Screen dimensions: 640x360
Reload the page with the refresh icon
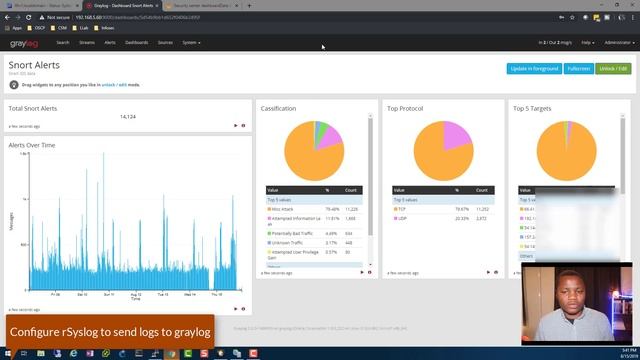[x=29, y=18]
